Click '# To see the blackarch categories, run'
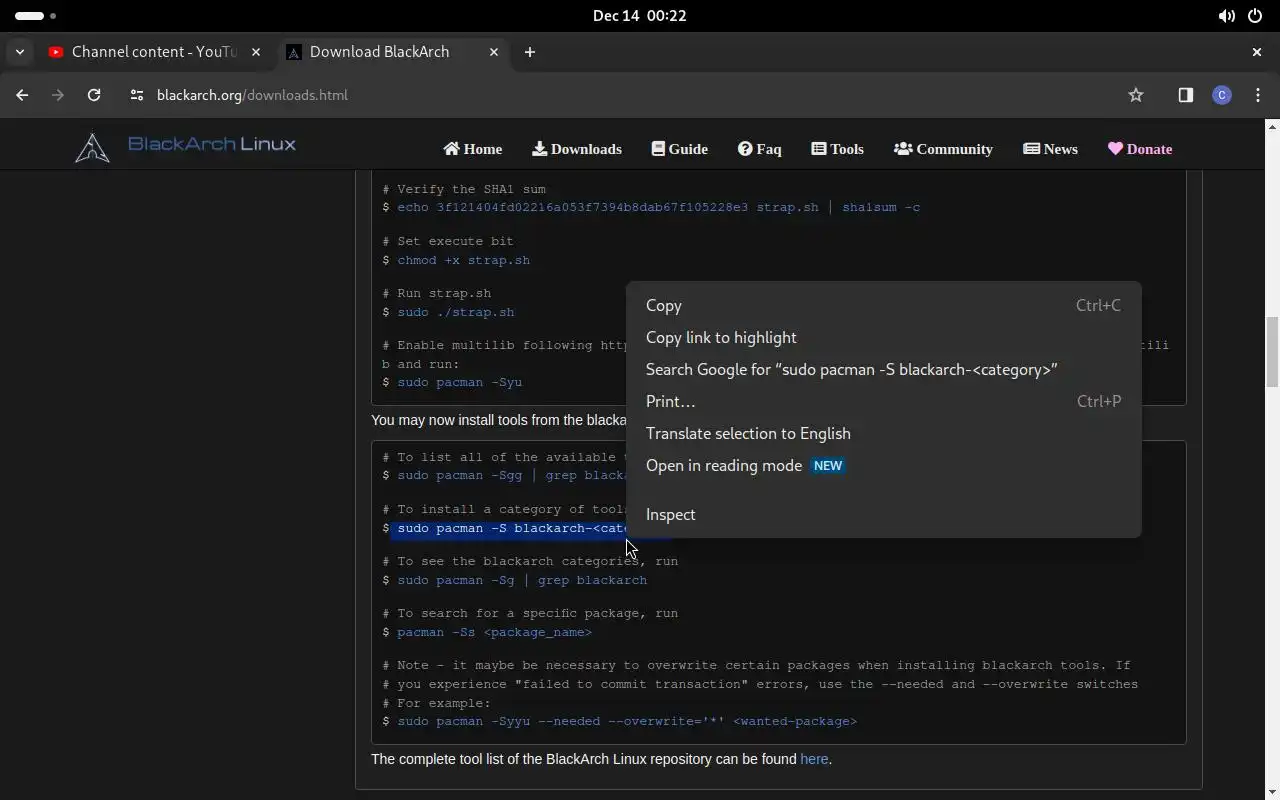This screenshot has width=1280, height=800. click(x=530, y=561)
